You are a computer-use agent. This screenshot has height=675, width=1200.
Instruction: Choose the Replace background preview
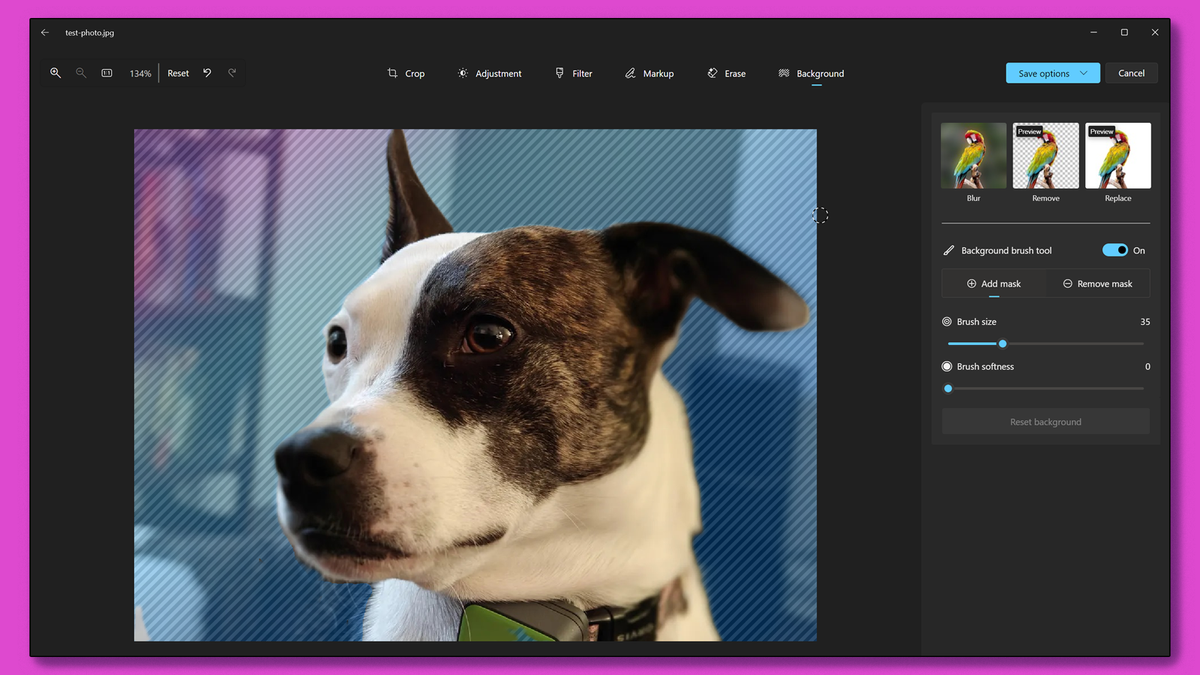click(1117, 155)
